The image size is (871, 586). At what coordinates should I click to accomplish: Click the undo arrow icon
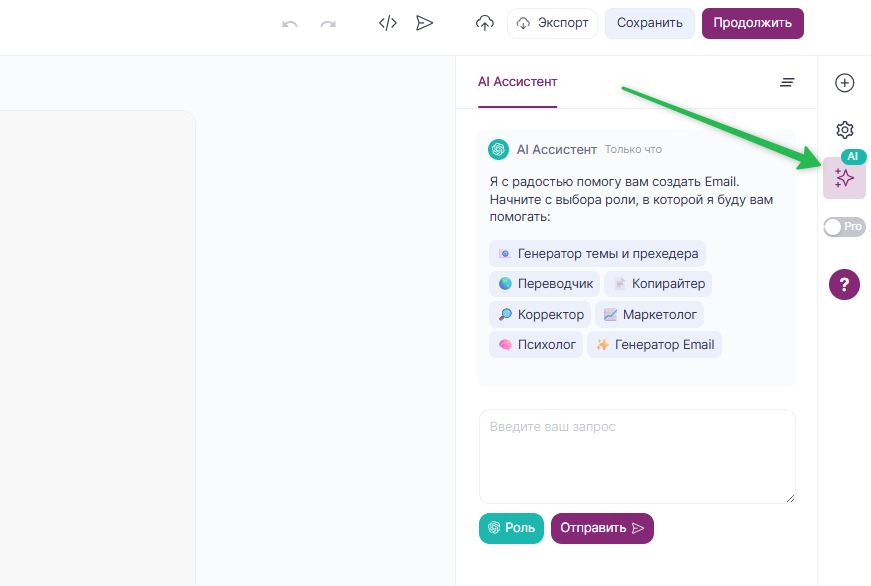tap(289, 24)
